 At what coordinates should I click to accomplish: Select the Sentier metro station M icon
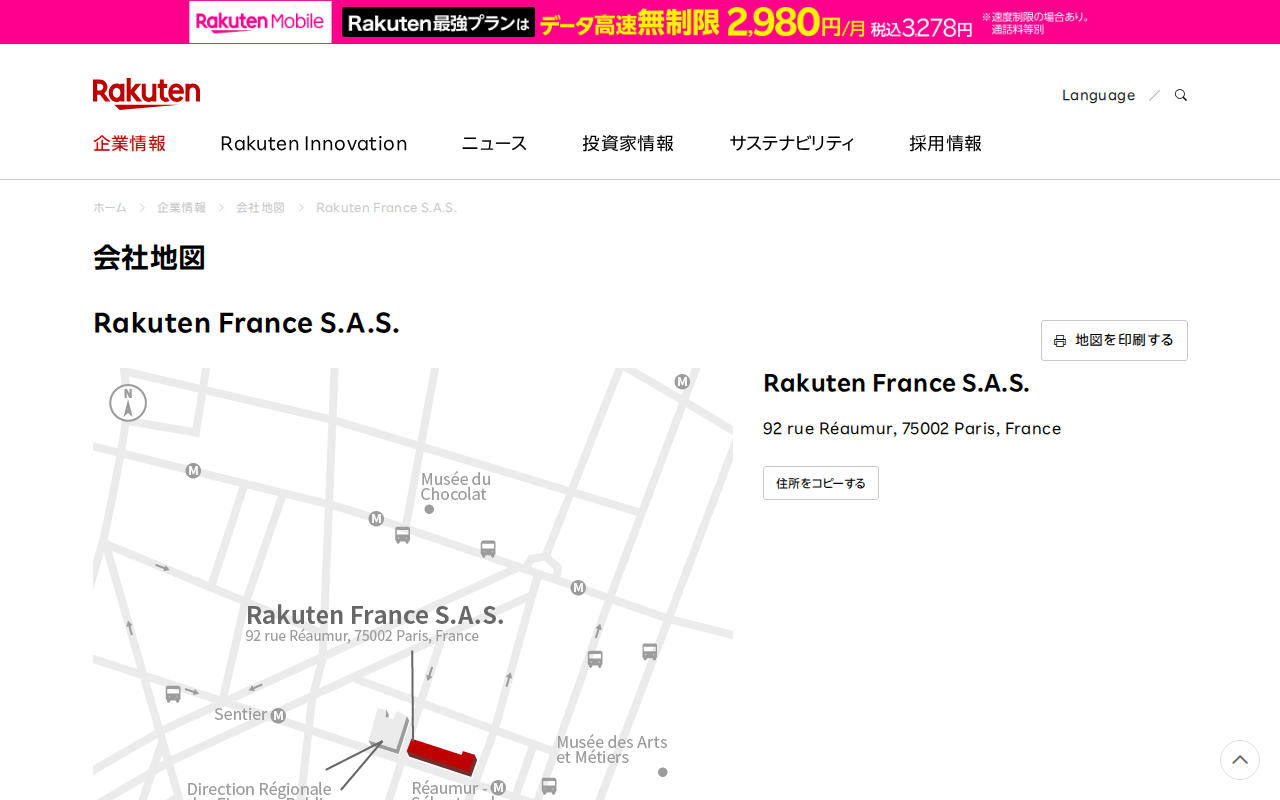[x=277, y=714]
